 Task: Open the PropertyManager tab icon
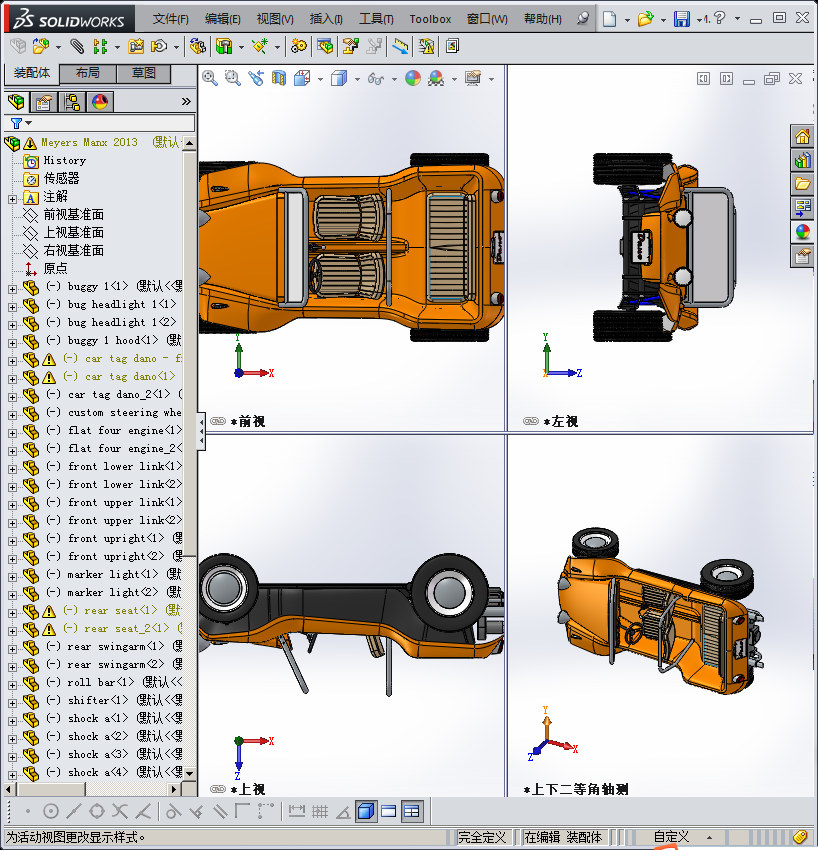click(44, 102)
